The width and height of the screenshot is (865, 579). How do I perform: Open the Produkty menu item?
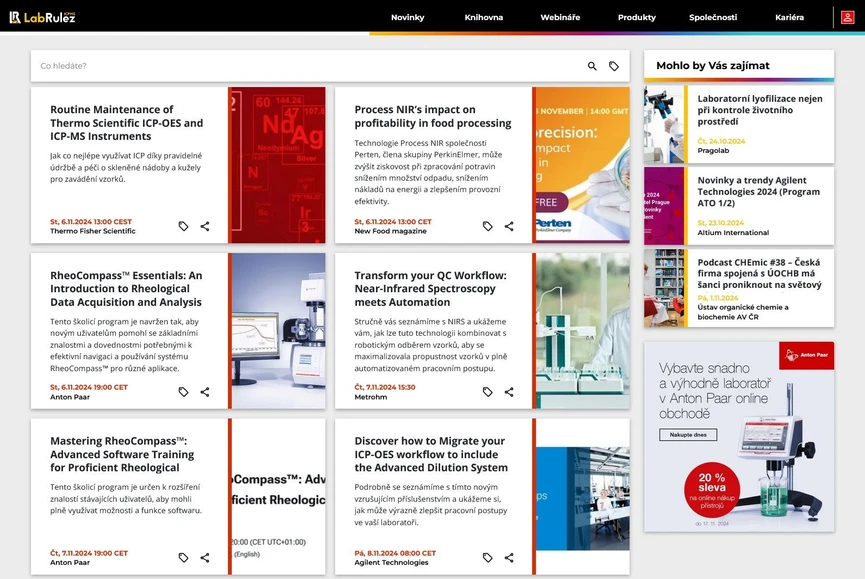point(637,17)
